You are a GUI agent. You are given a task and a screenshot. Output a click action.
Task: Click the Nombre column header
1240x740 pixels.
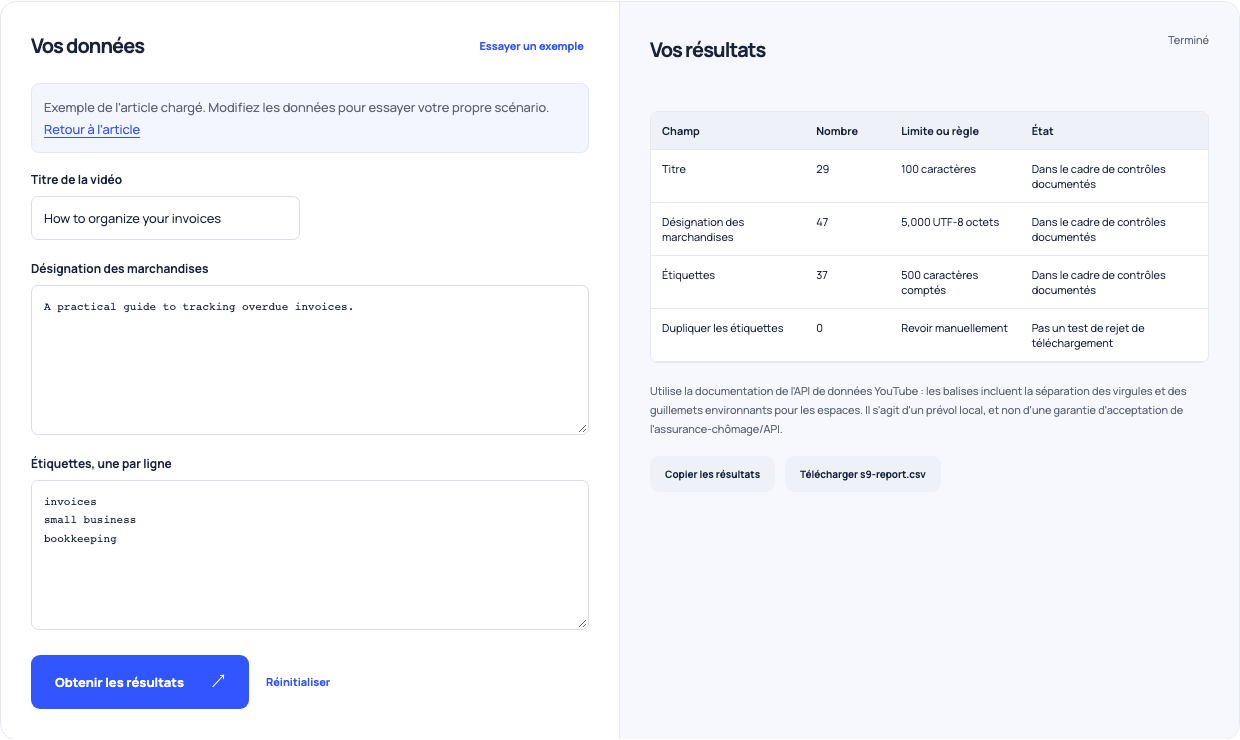pos(837,131)
